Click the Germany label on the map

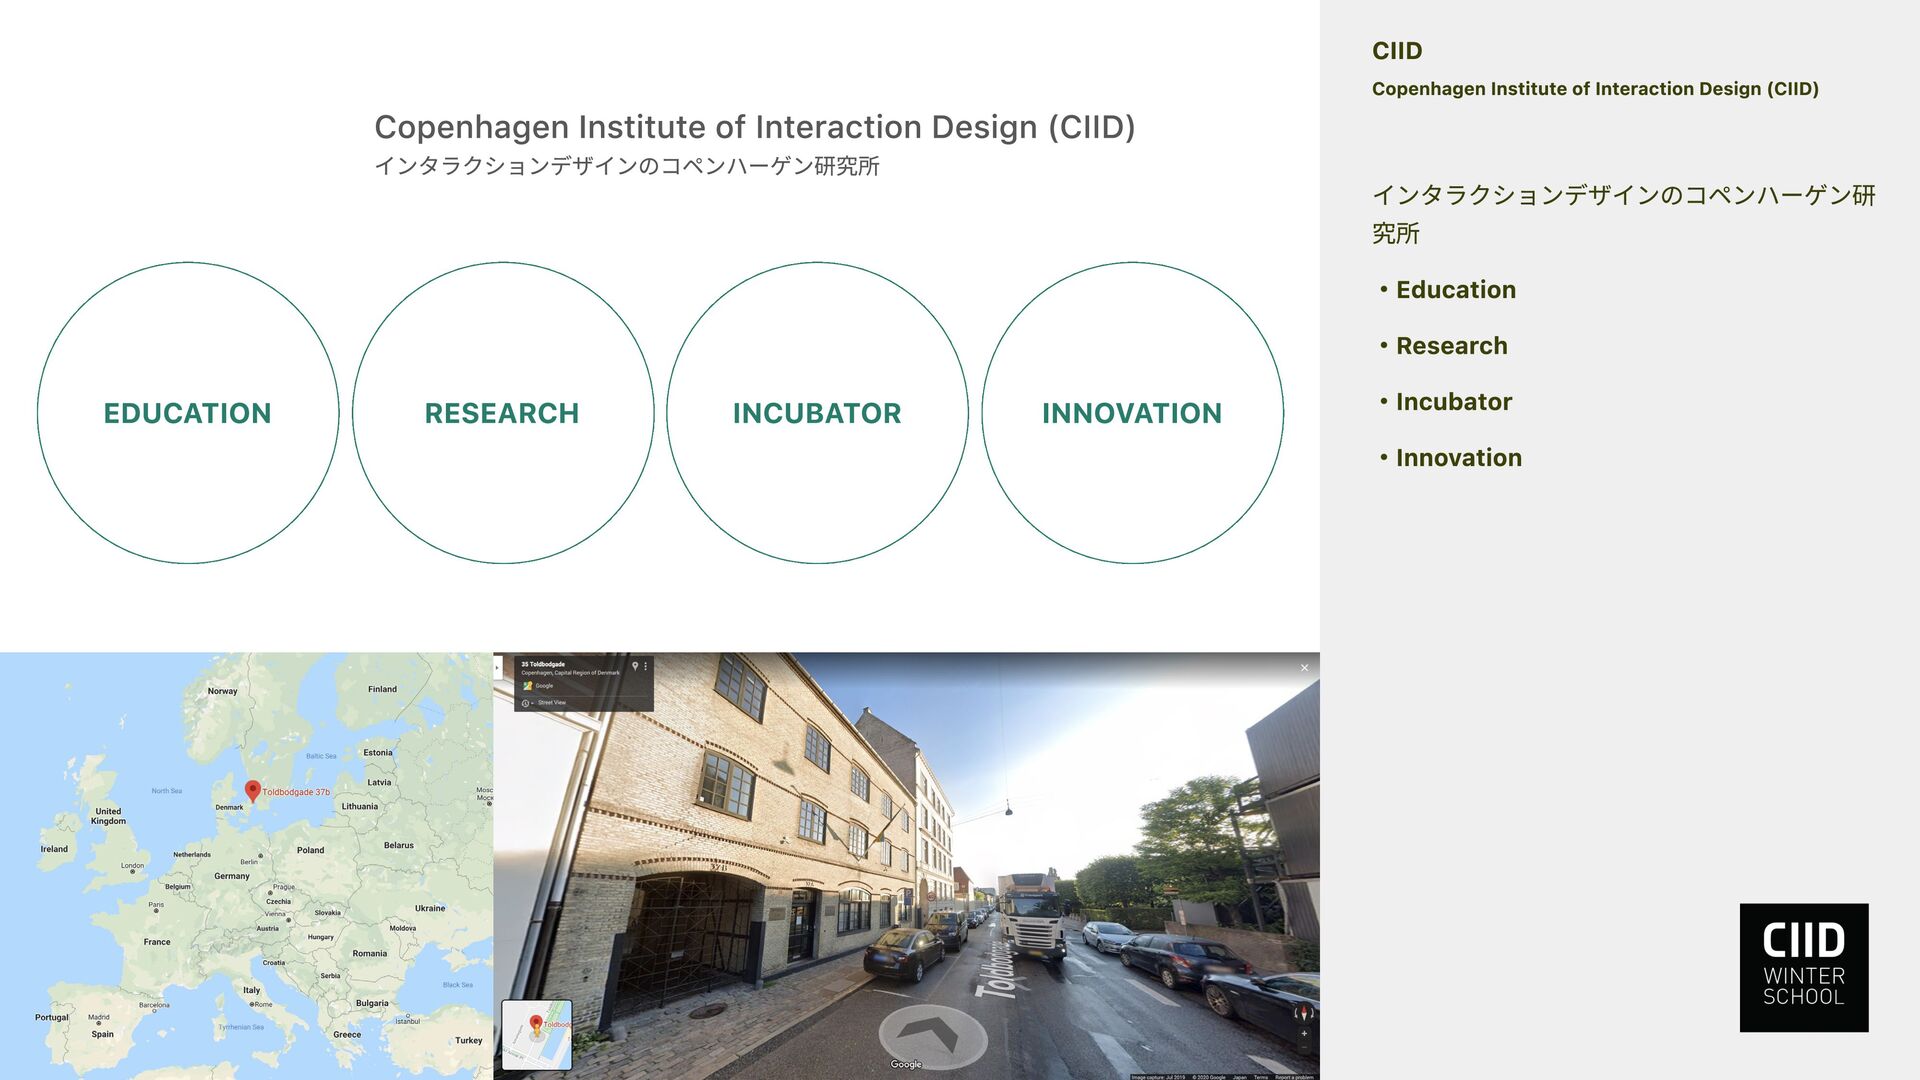click(x=232, y=876)
